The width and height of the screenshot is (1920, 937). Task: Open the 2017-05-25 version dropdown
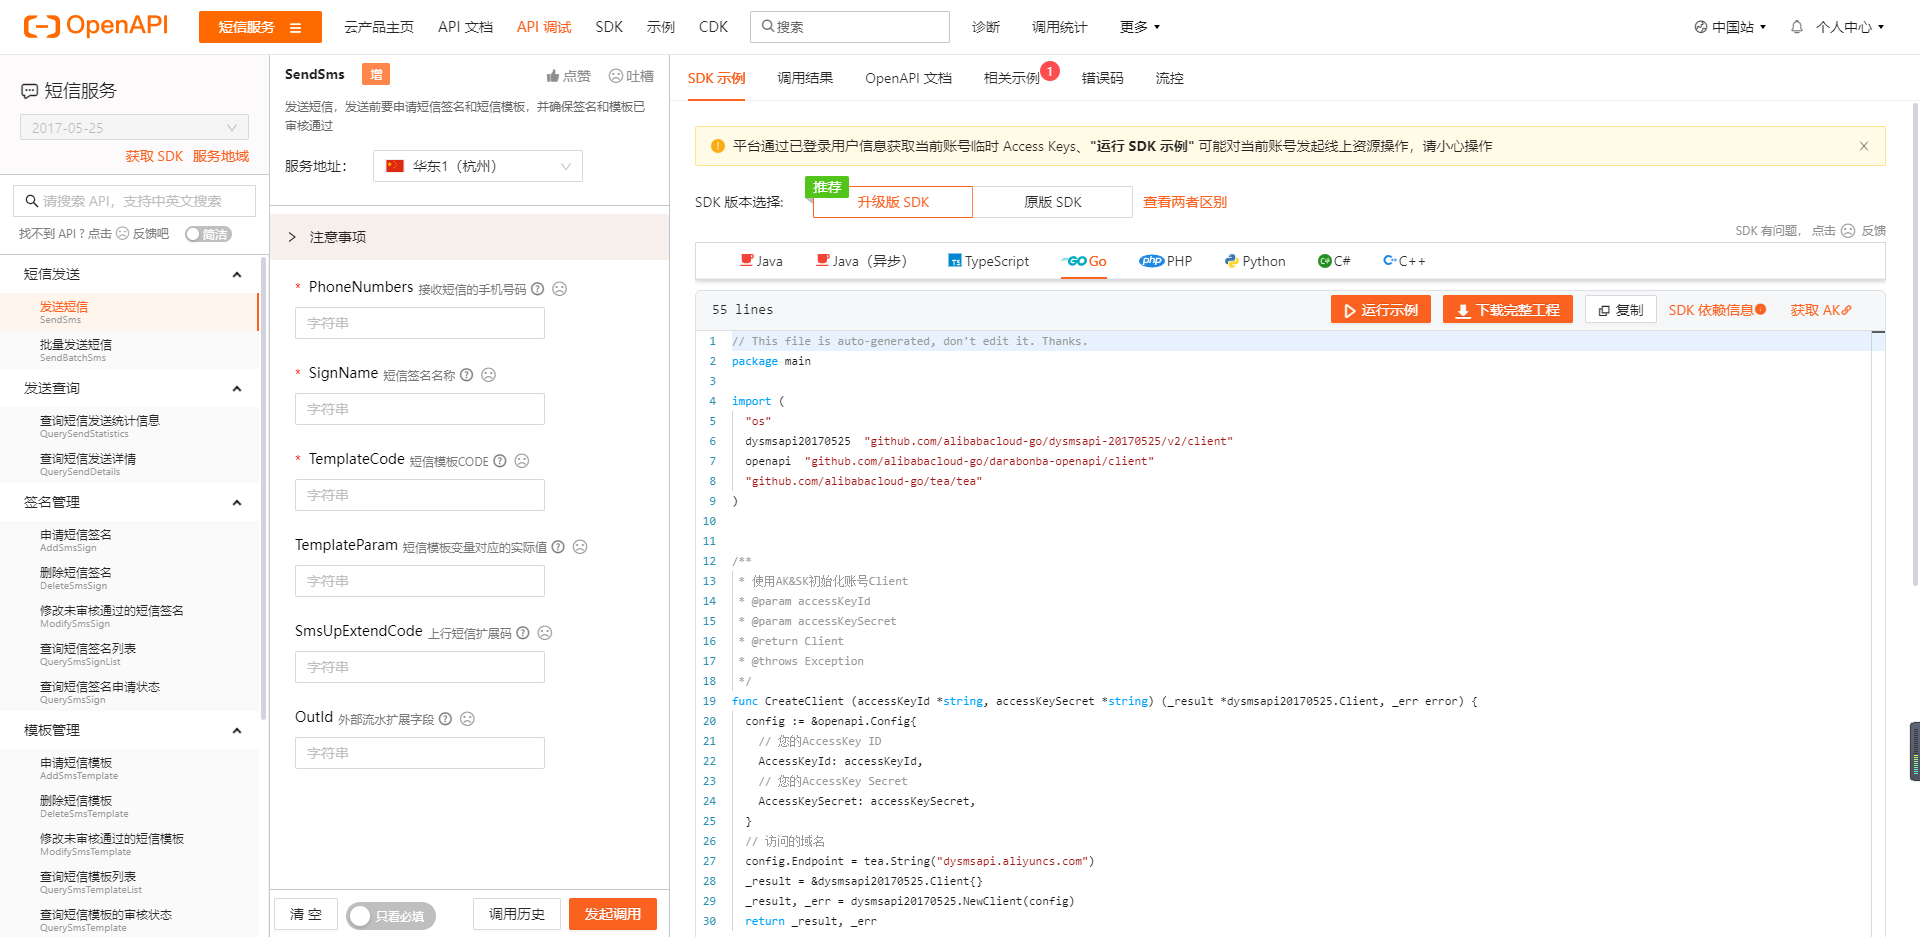coord(134,127)
